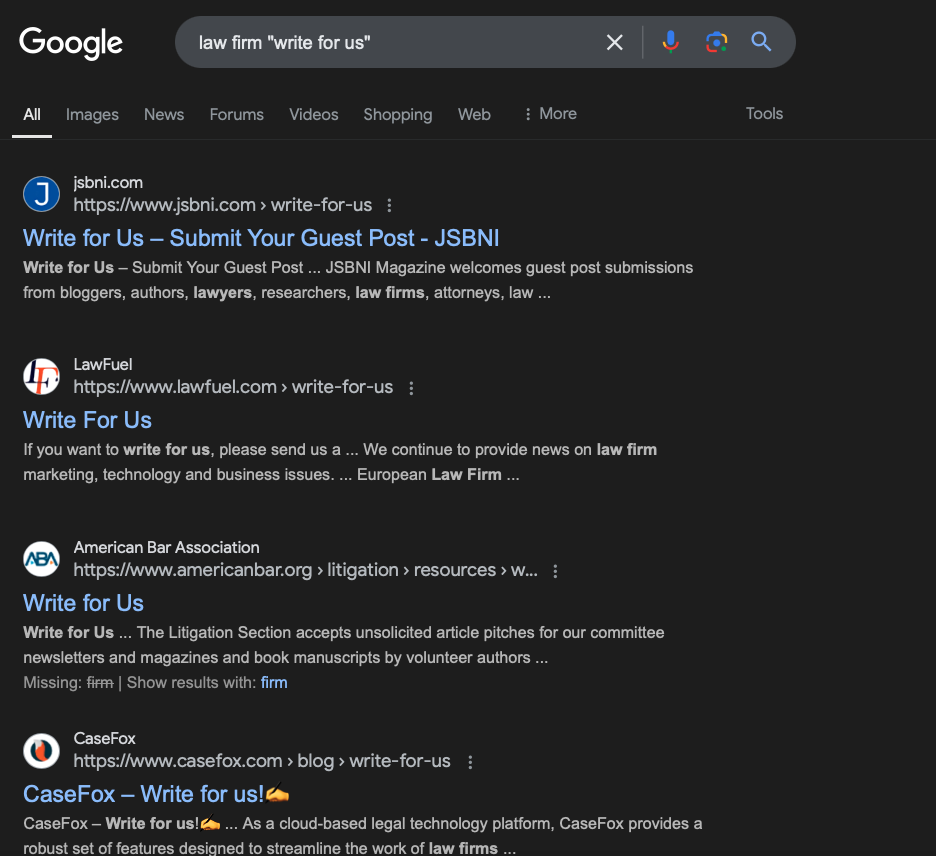
Task: Start voice search with the microphone icon
Action: [670, 42]
